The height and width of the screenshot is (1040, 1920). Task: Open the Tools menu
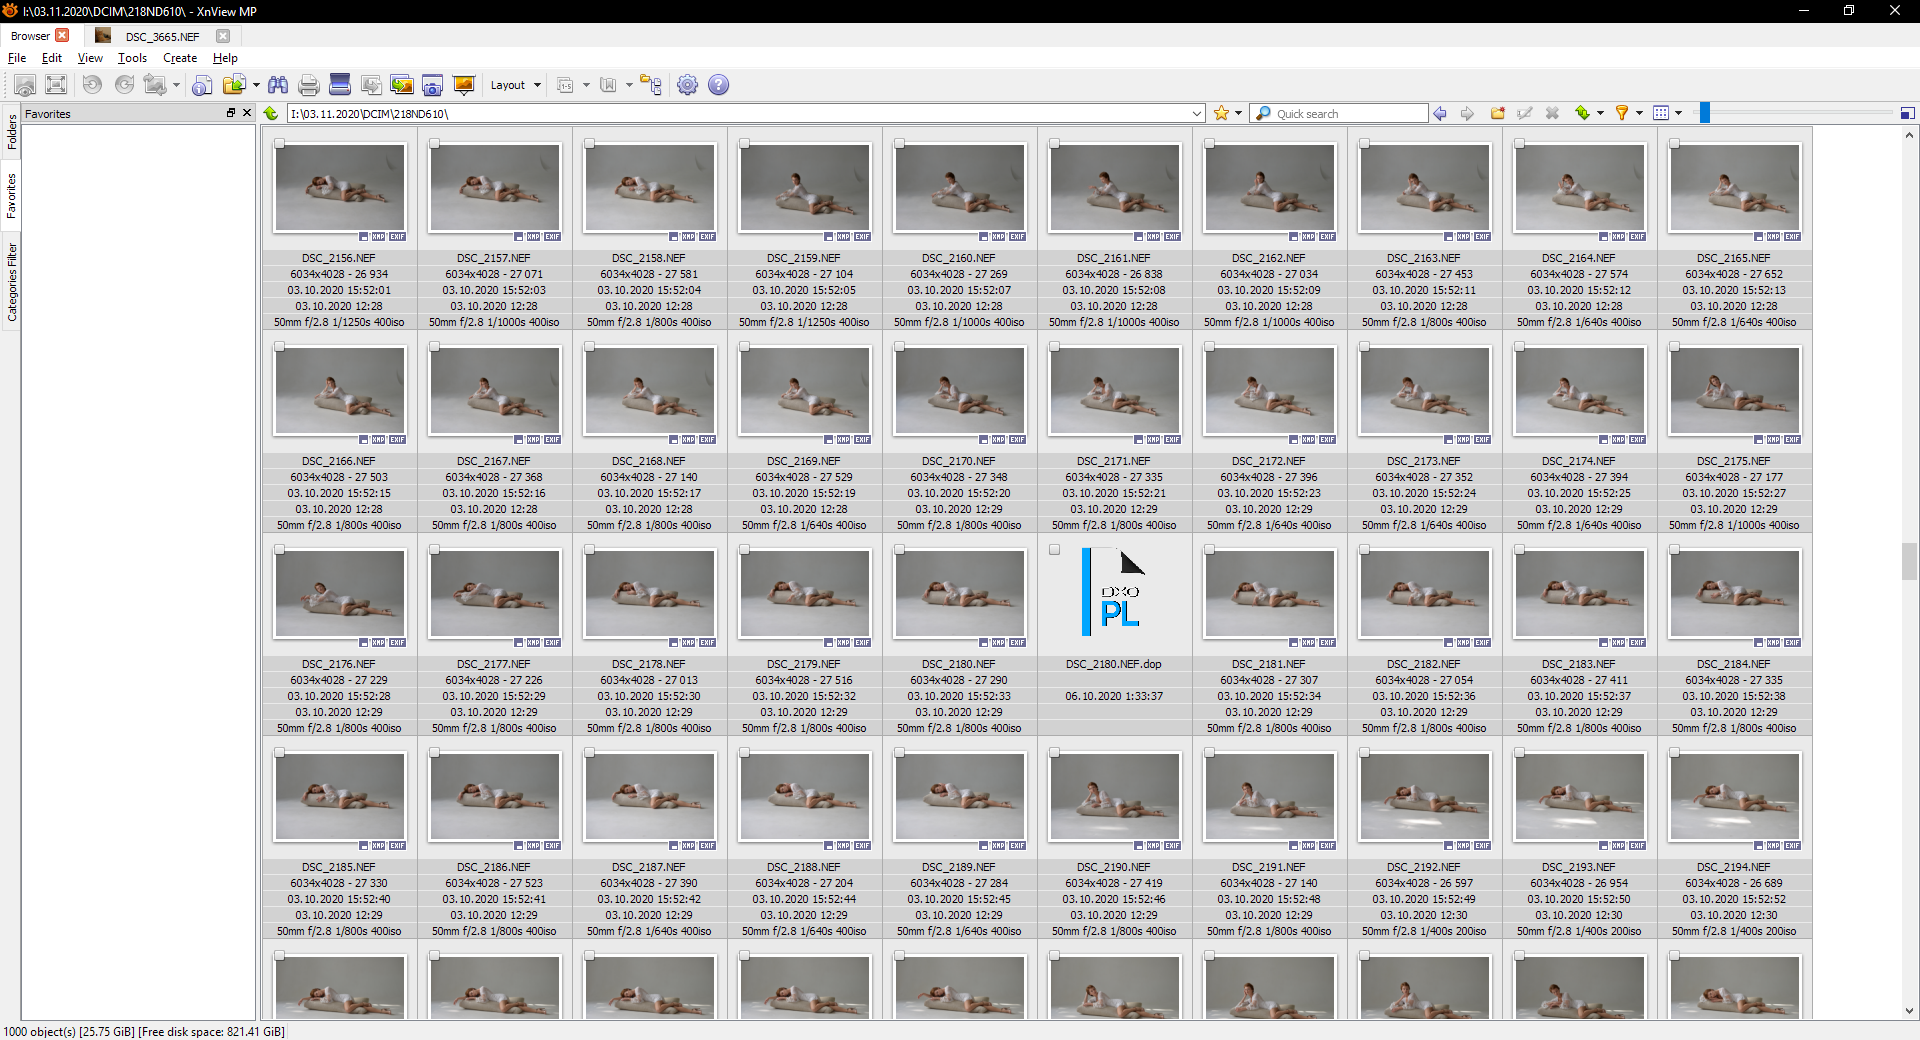tap(132, 58)
